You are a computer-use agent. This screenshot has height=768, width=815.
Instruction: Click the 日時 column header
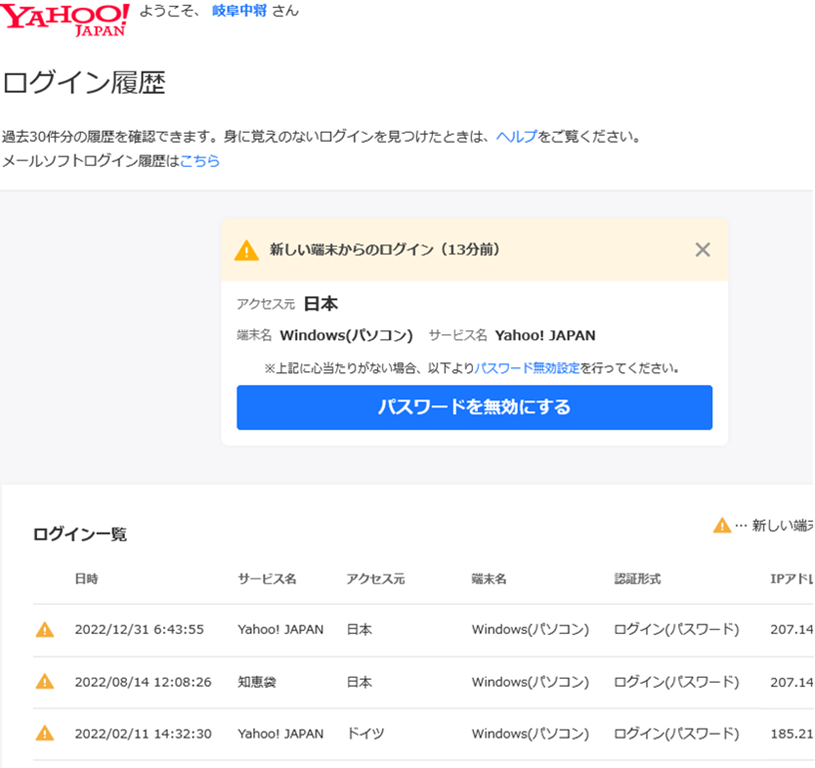[87, 579]
